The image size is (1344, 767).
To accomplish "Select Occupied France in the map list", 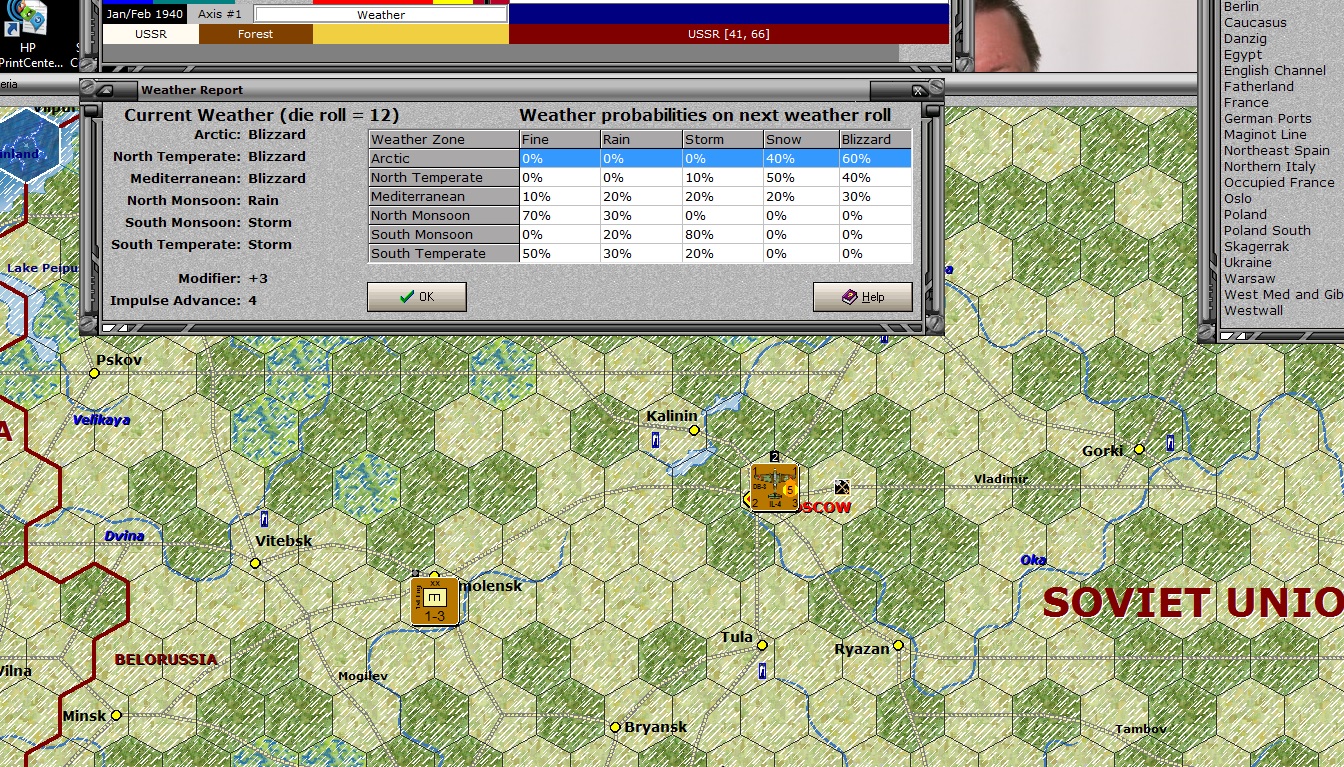I will pos(1279,182).
